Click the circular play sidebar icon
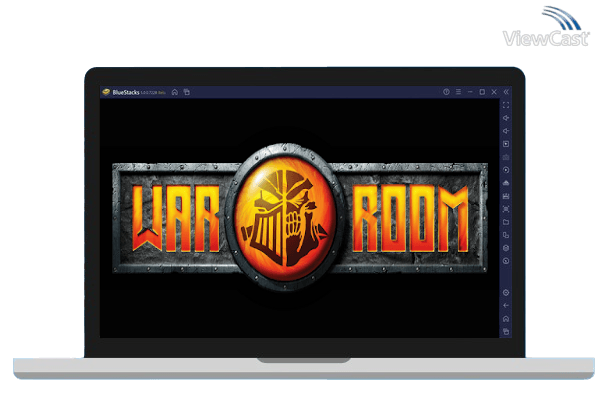 pos(506,170)
